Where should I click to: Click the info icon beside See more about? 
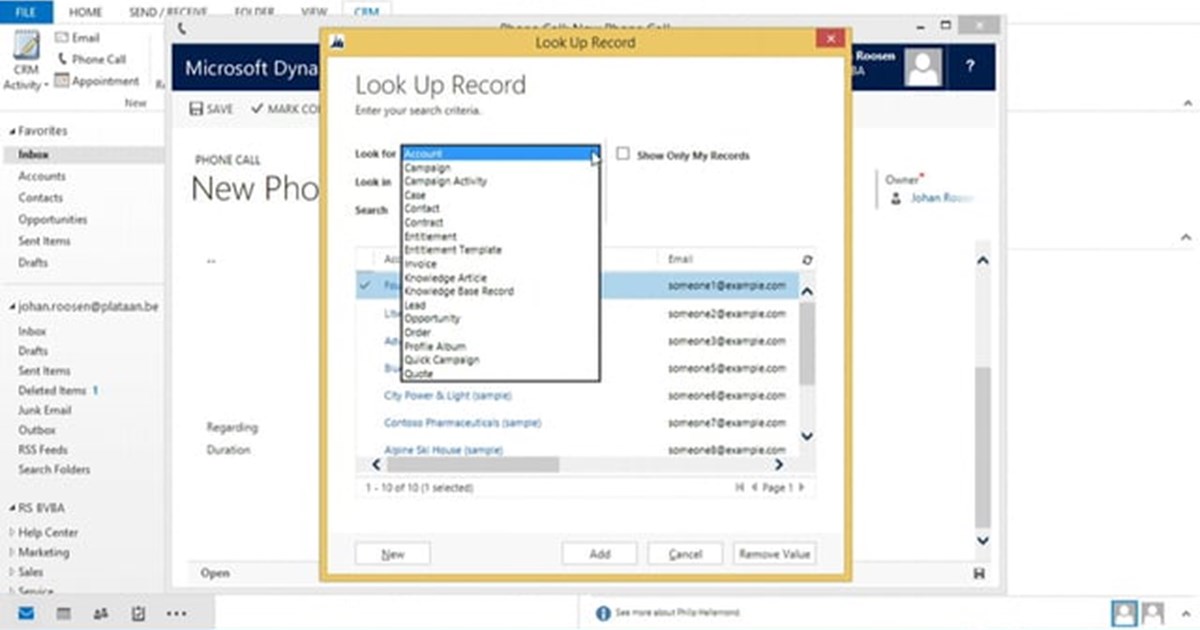tap(603, 614)
